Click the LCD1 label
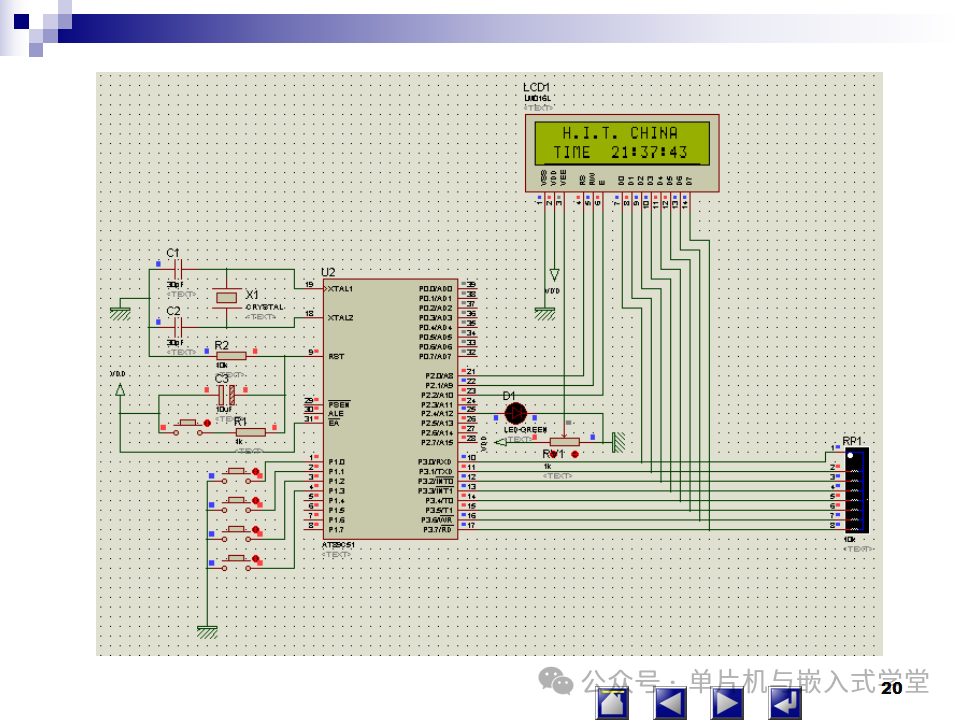Screen dimensions: 960x720 pos(536,87)
